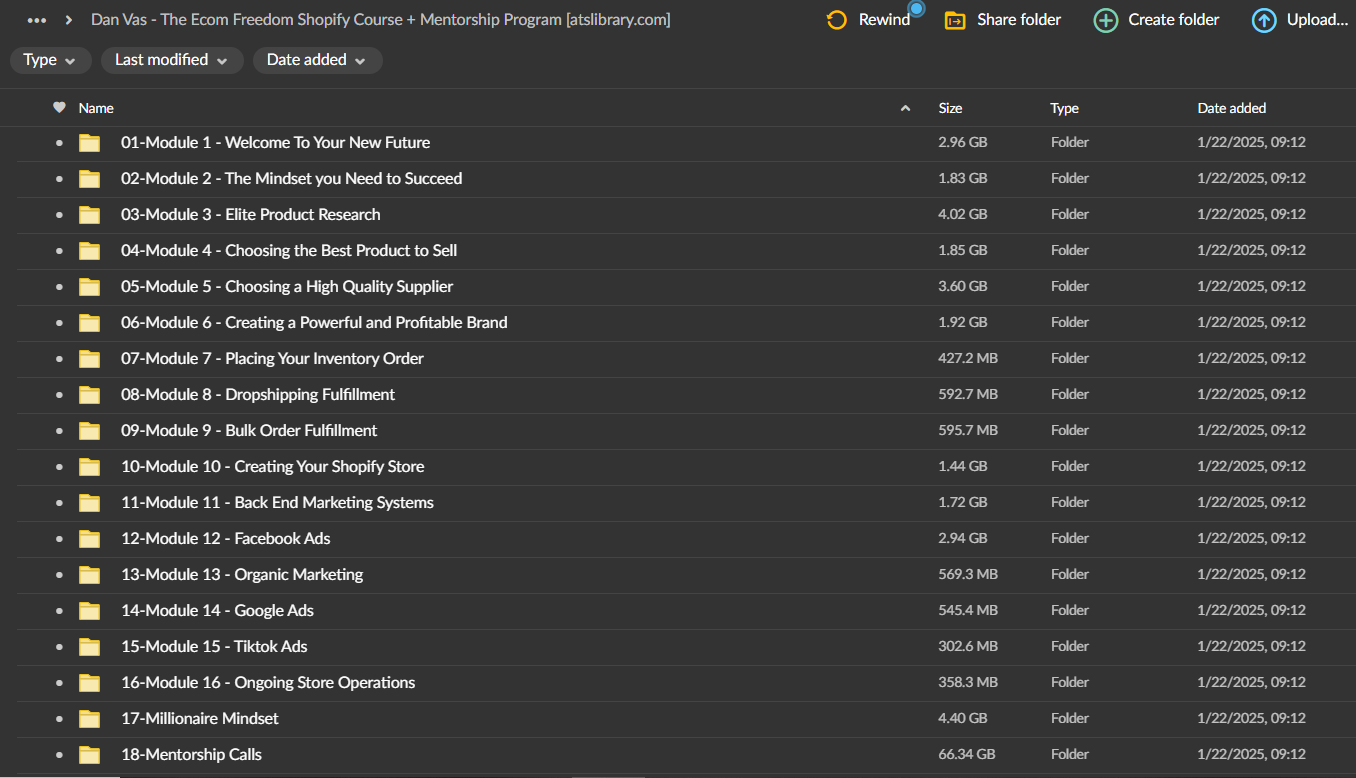The image size is (1356, 778).
Task: Expand the breadcrumb chevron arrow
Action: [x=69, y=20]
